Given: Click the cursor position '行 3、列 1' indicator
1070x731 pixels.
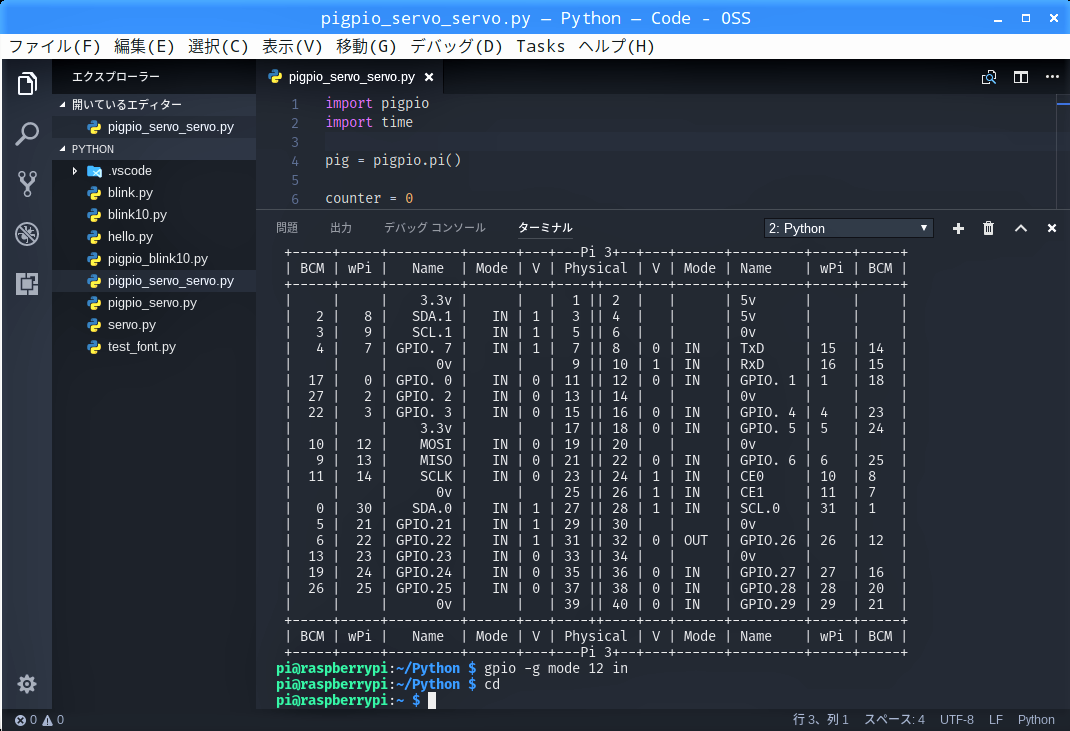Looking at the screenshot, I should (x=820, y=719).
